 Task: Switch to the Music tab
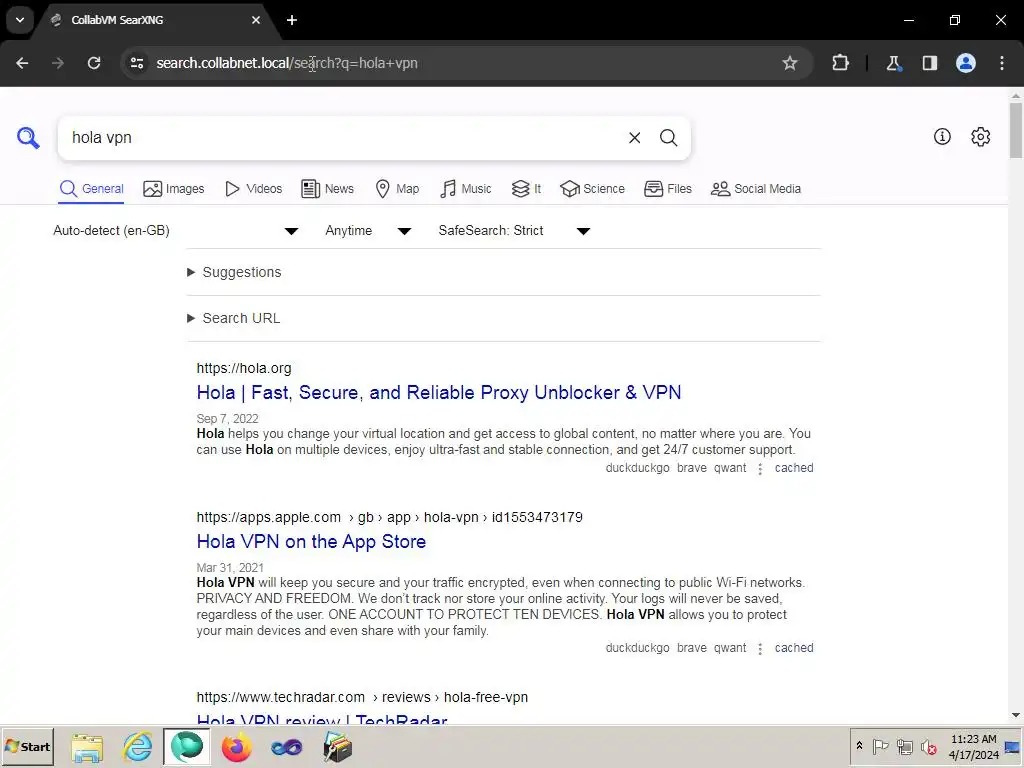466,189
